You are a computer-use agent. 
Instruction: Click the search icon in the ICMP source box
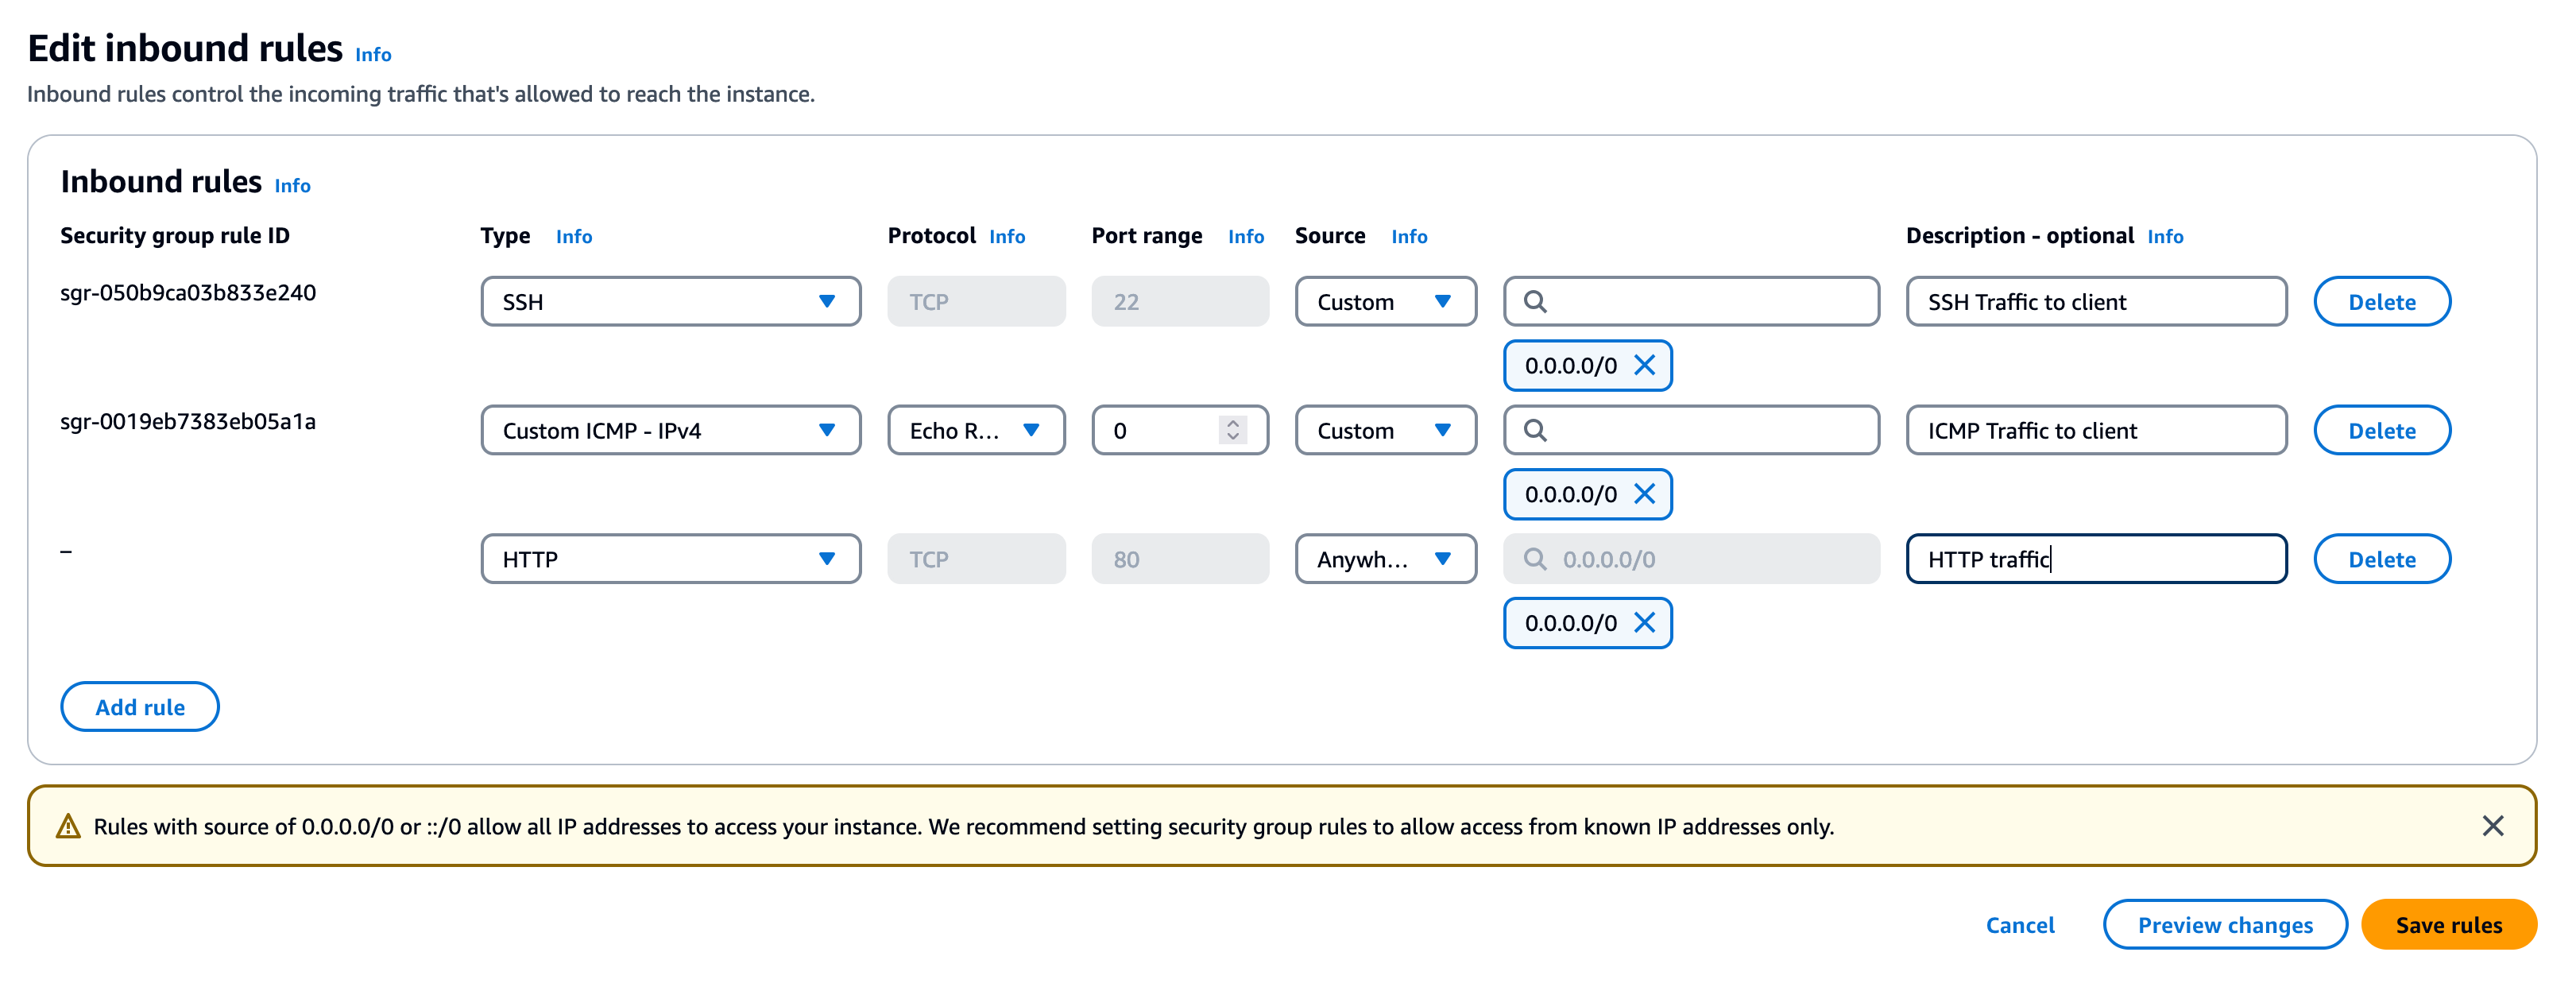[x=1536, y=430]
